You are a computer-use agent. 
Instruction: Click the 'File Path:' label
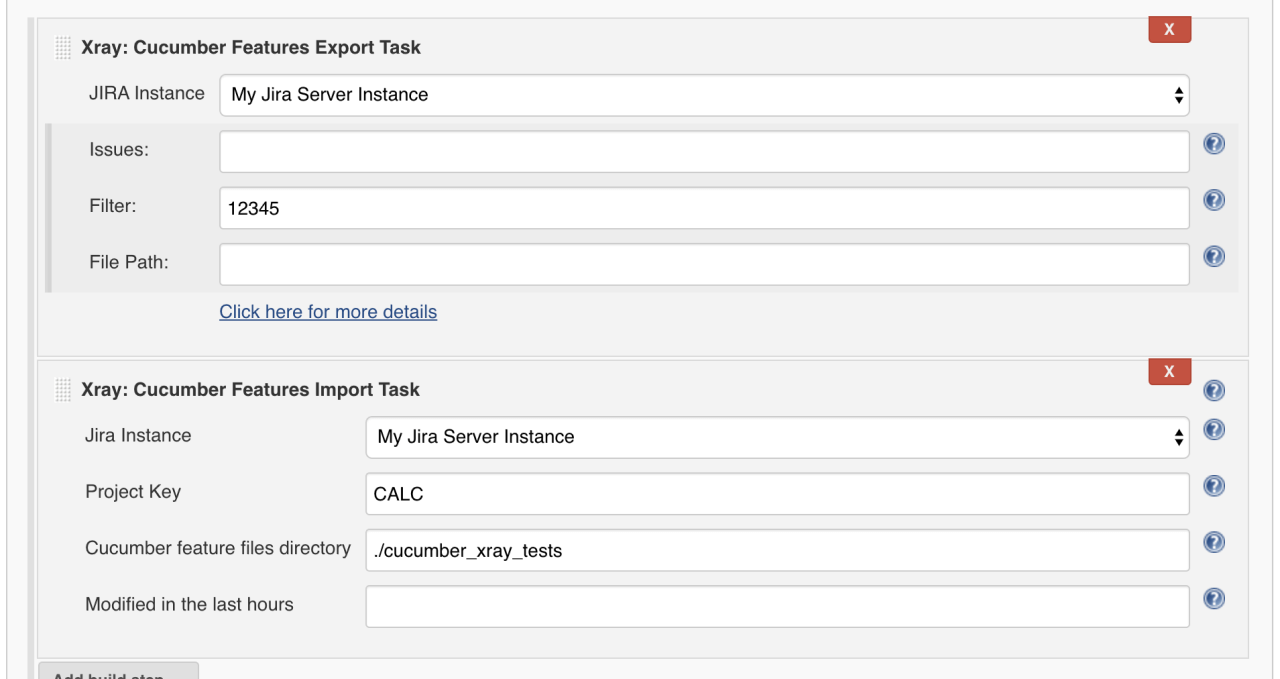click(129, 262)
